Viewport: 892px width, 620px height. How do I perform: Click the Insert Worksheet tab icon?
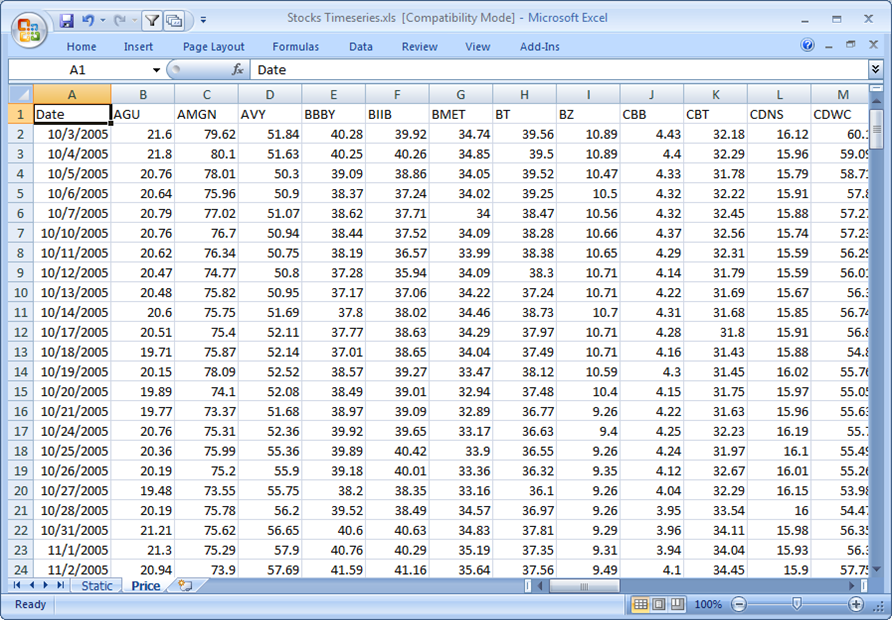click(184, 585)
